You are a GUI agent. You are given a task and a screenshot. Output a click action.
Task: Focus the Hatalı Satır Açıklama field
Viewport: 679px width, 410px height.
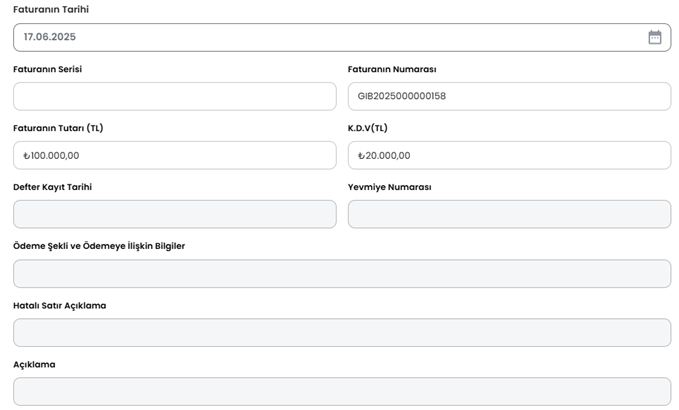342,333
